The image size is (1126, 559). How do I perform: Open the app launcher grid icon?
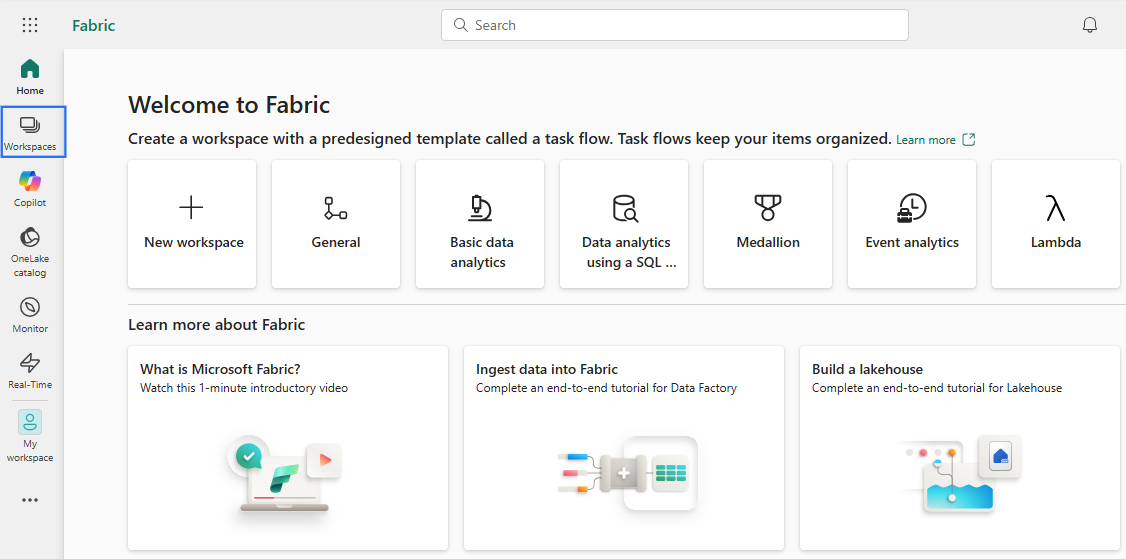(x=30, y=25)
